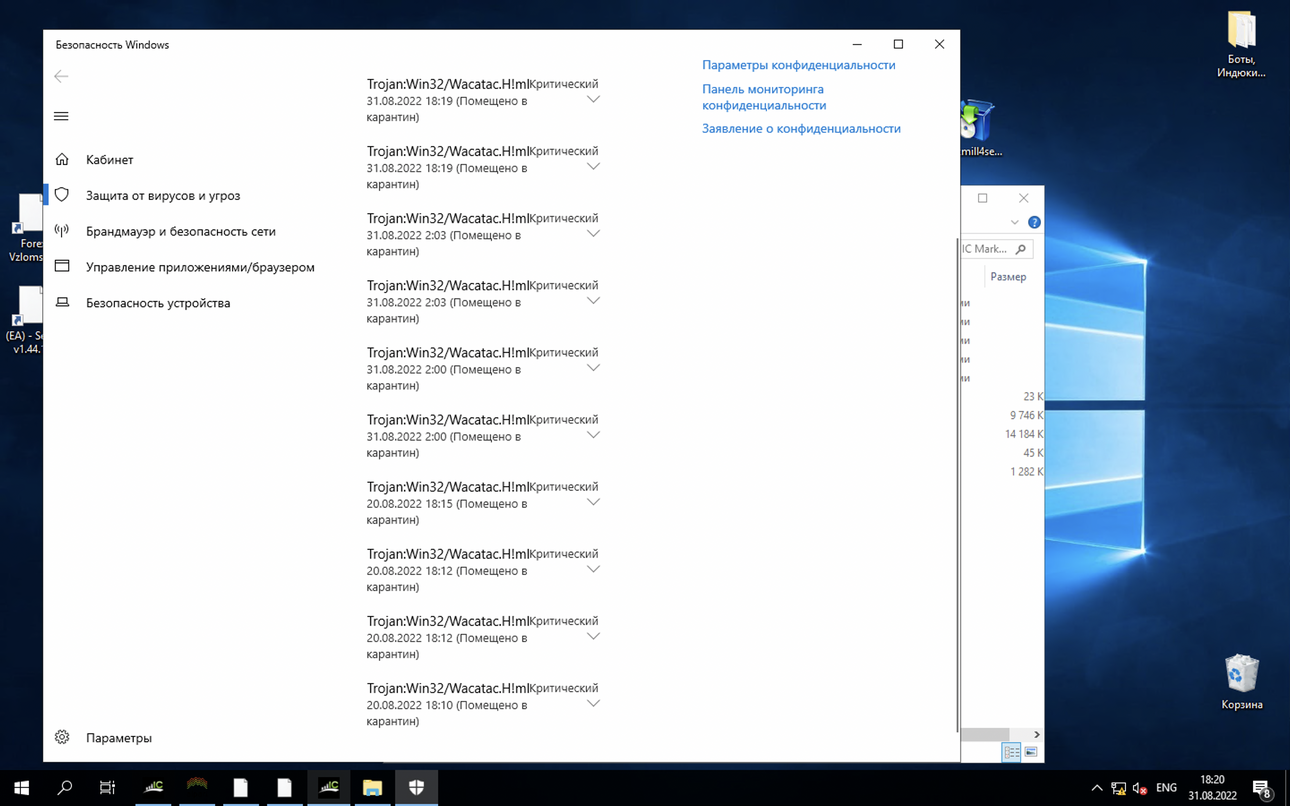Screen dimensions: 1290x806
Task: Switch input language via ENG indicator
Action: pos(1166,788)
